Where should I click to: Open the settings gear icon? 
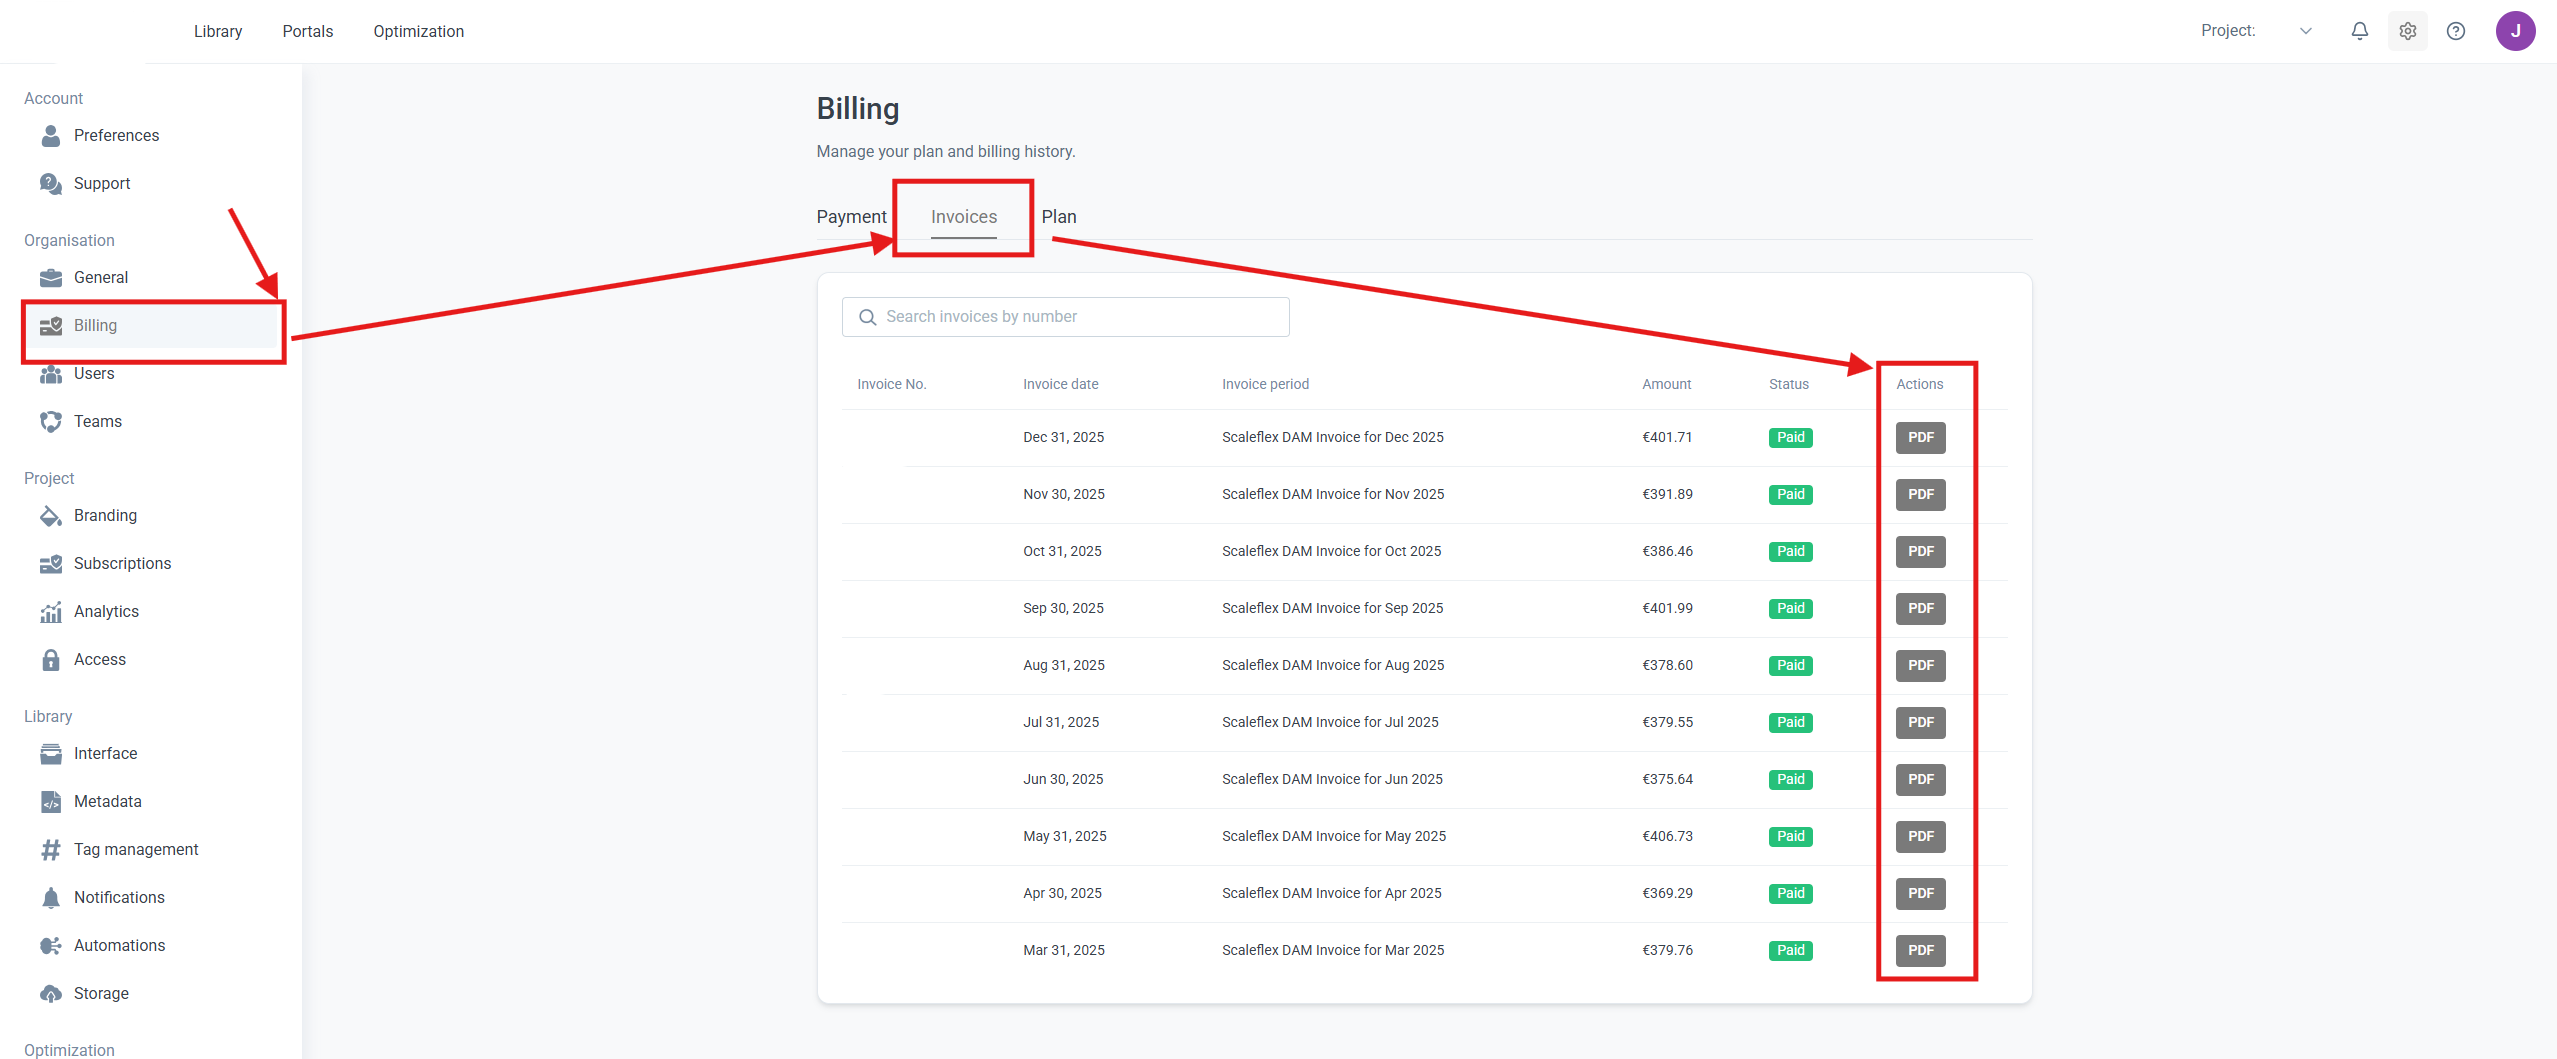(x=2407, y=31)
